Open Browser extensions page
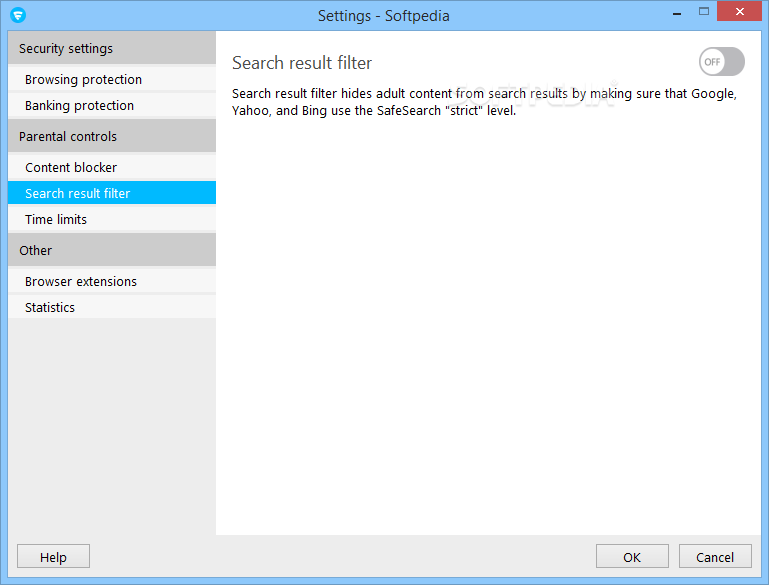 (x=112, y=281)
